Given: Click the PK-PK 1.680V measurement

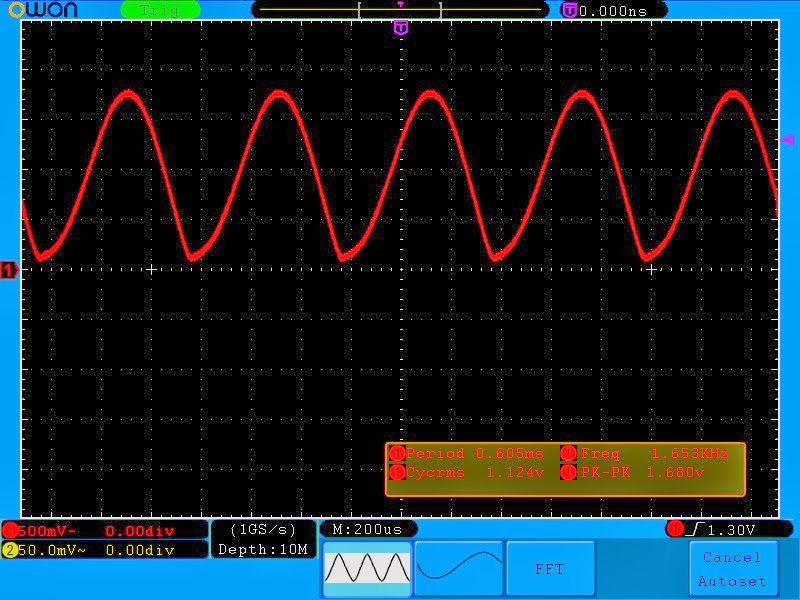Looking at the screenshot, I should pyautogui.click(x=653, y=473).
